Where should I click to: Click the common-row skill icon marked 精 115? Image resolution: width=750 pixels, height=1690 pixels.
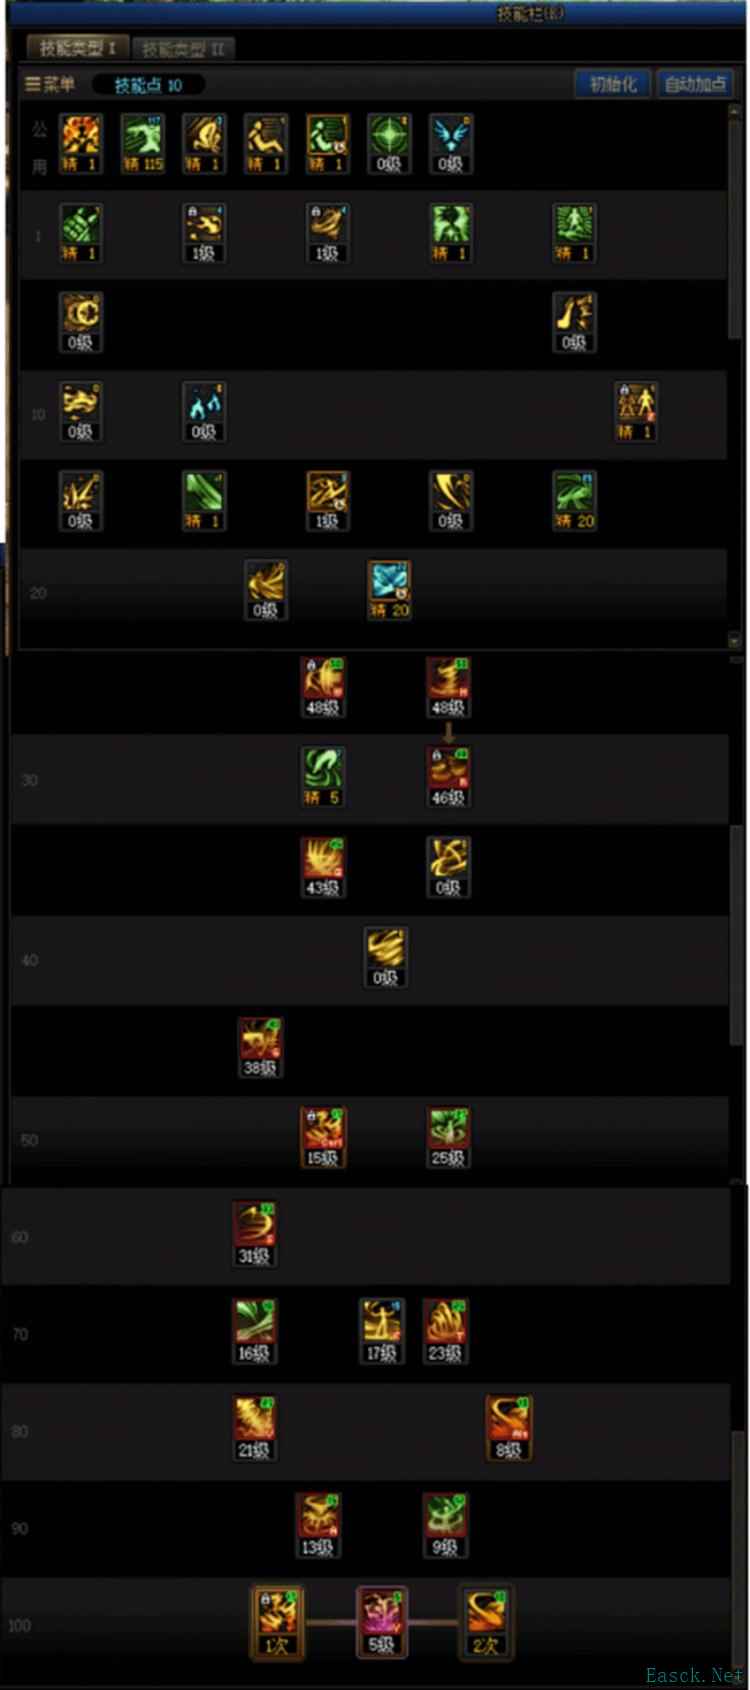142,144
